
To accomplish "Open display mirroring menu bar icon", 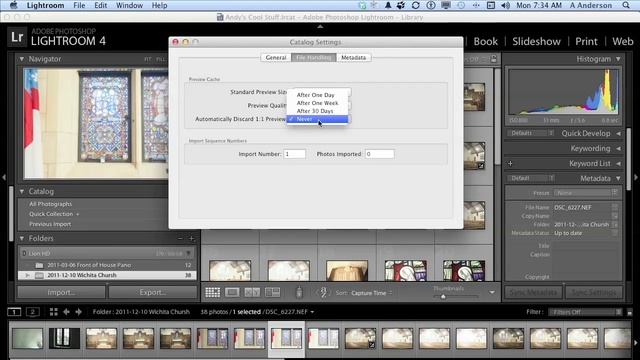I will pyautogui.click(x=446, y=5).
